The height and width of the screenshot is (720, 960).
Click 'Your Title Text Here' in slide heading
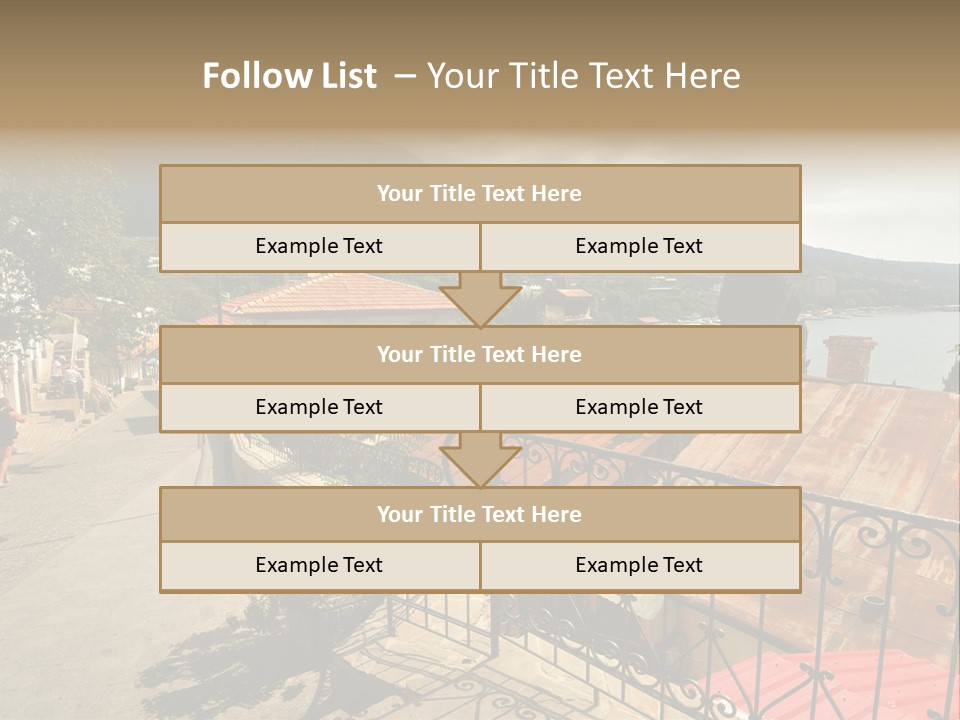coord(584,76)
